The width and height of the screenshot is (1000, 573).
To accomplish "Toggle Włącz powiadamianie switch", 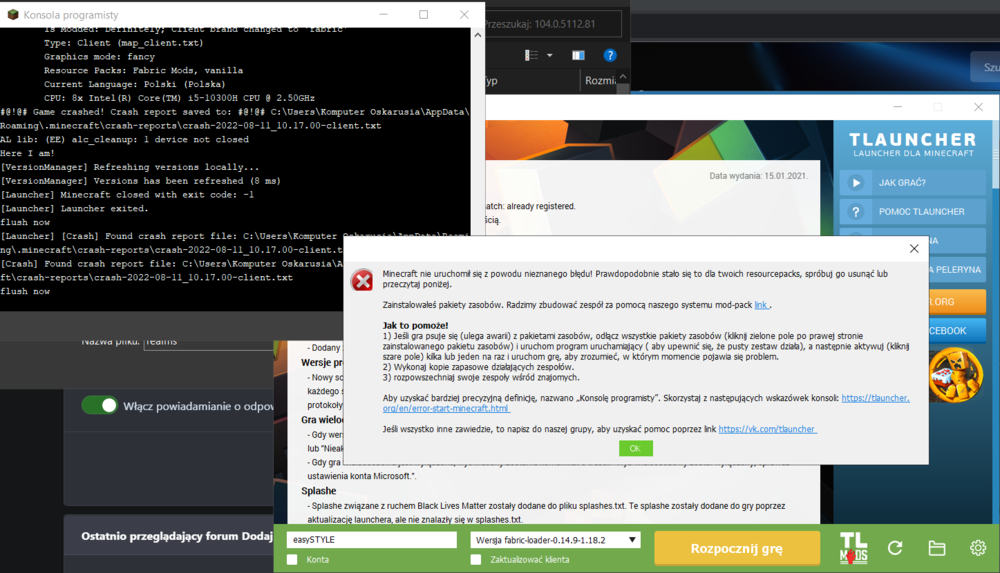I will click(99, 406).
